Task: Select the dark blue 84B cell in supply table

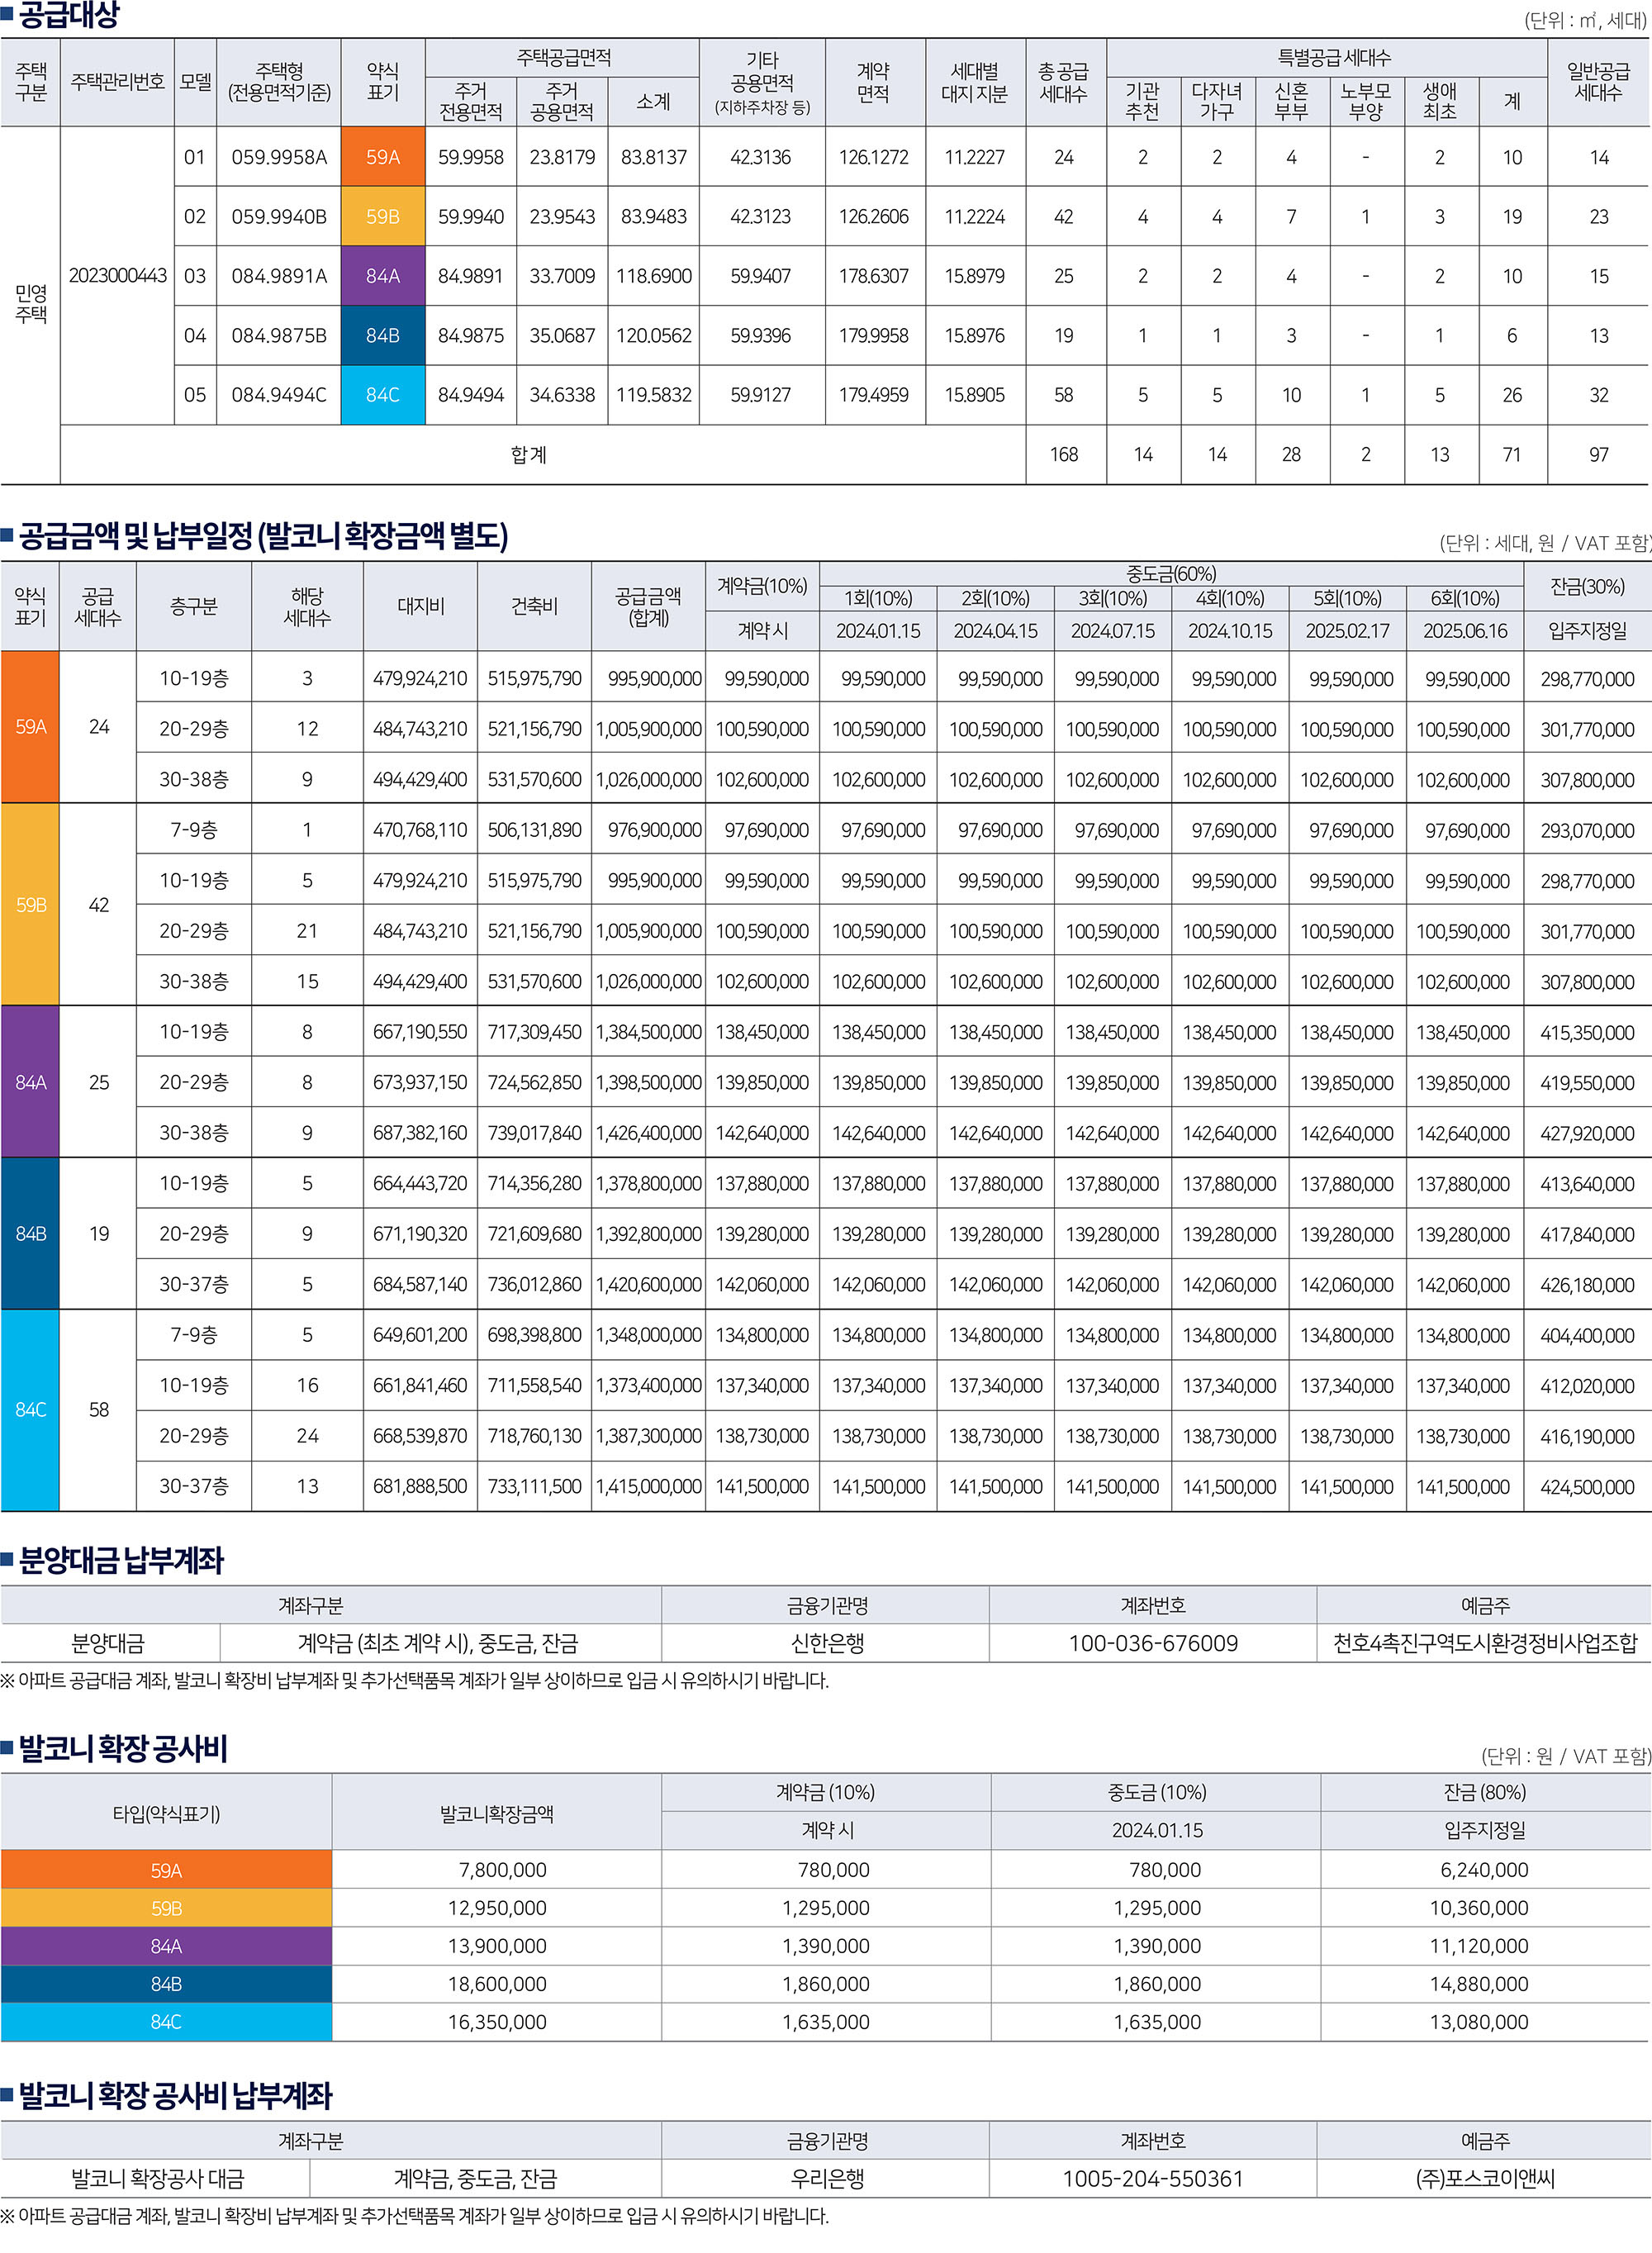Action: pyautogui.click(x=382, y=336)
